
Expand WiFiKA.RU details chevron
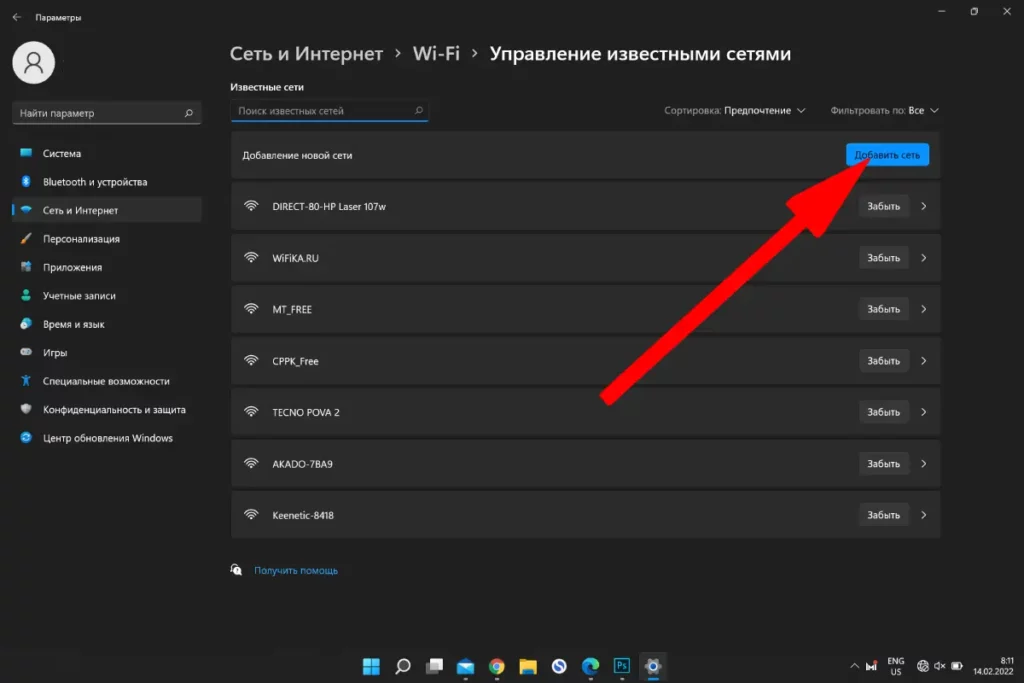[923, 258]
